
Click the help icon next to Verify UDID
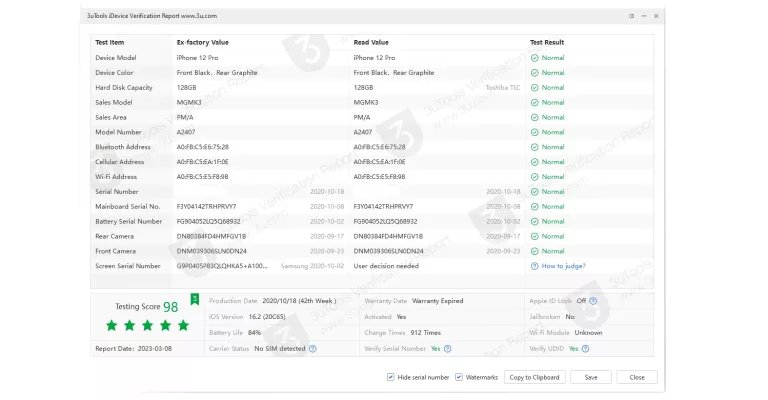point(585,349)
